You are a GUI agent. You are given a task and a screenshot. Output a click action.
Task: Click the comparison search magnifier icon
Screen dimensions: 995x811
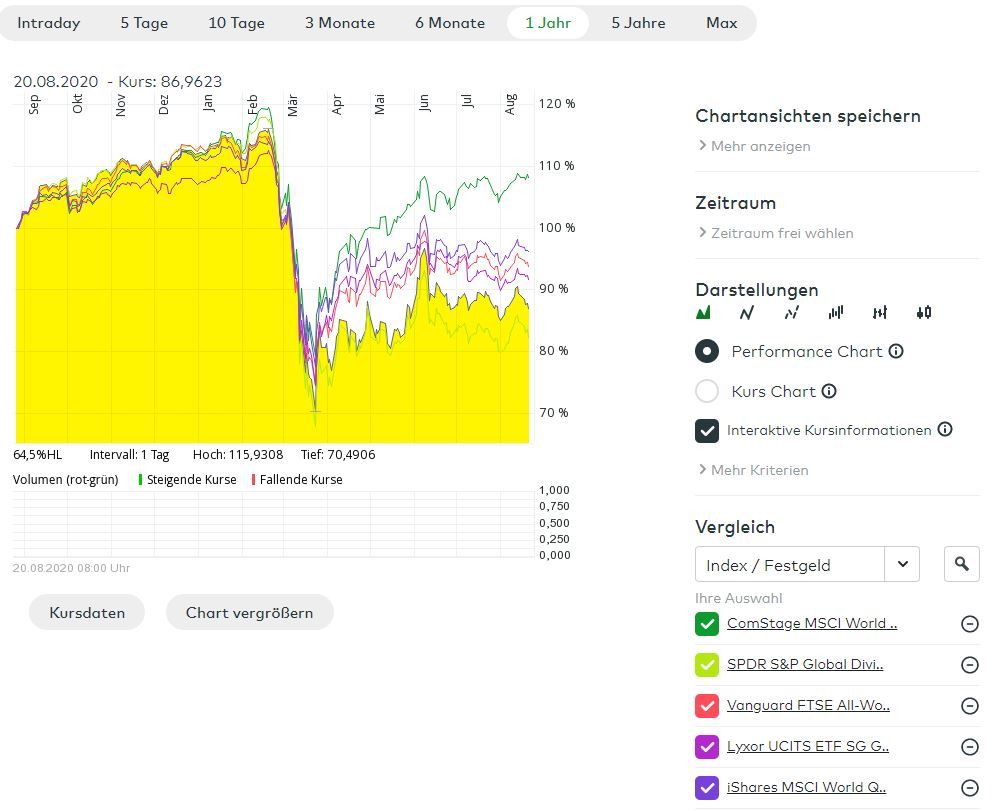(961, 565)
